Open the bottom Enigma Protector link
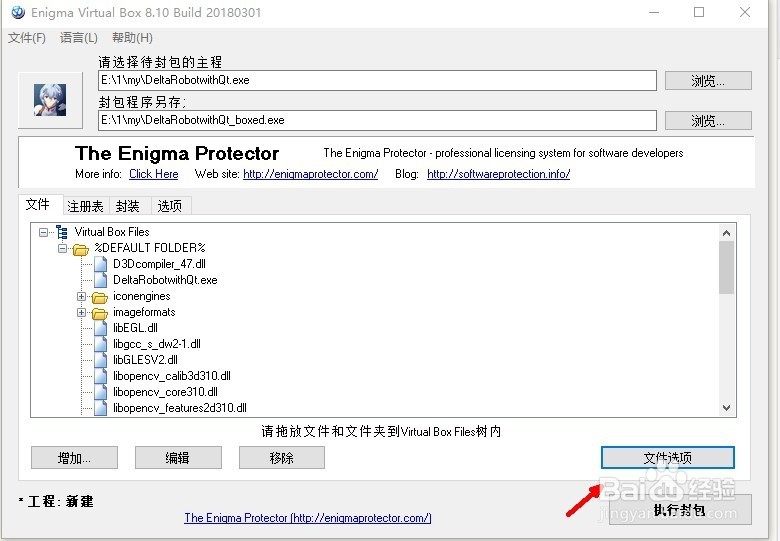This screenshot has width=780, height=541. coord(308,518)
